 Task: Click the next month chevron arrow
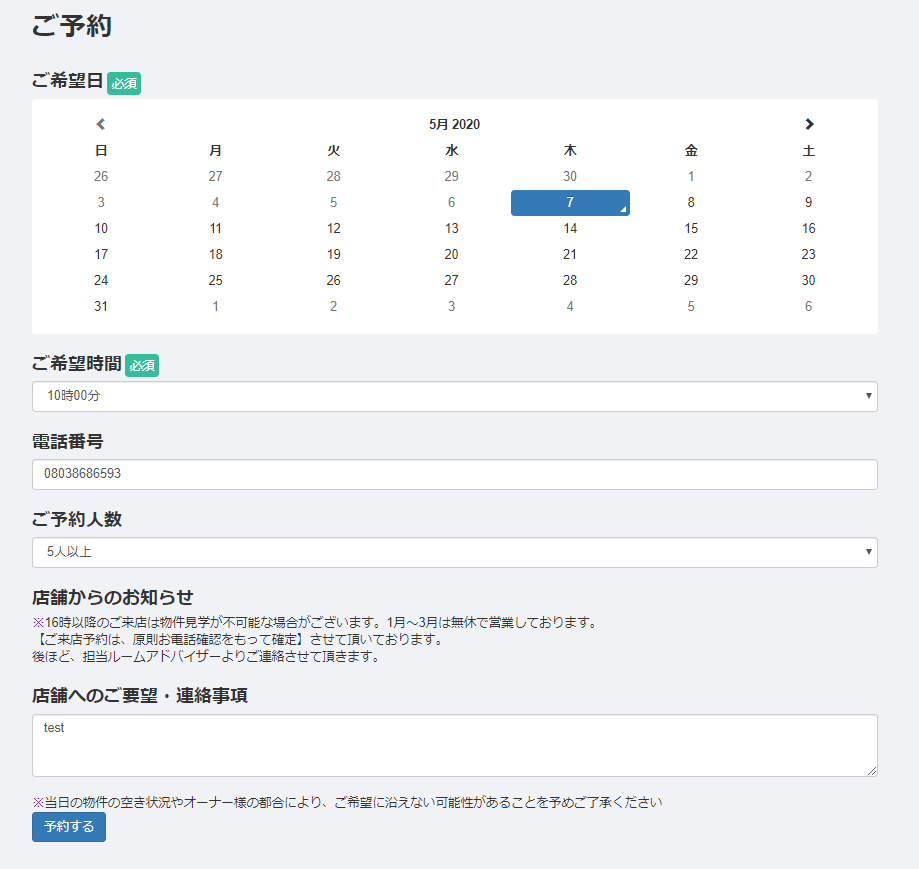[809, 124]
